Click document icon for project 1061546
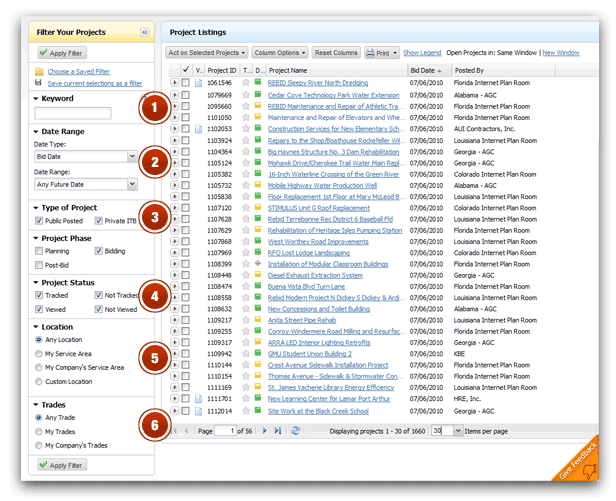 click(199, 83)
